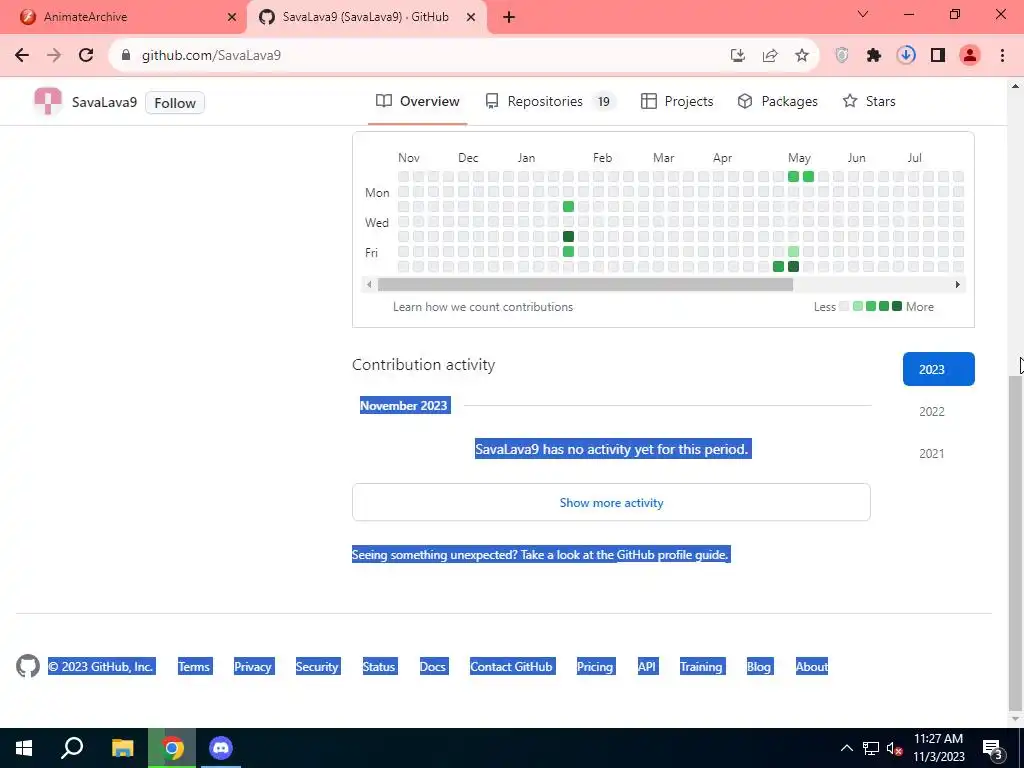Image resolution: width=1024 pixels, height=768 pixels.
Task: Close the SavaLava9 GitHub tab
Action: coord(471,18)
